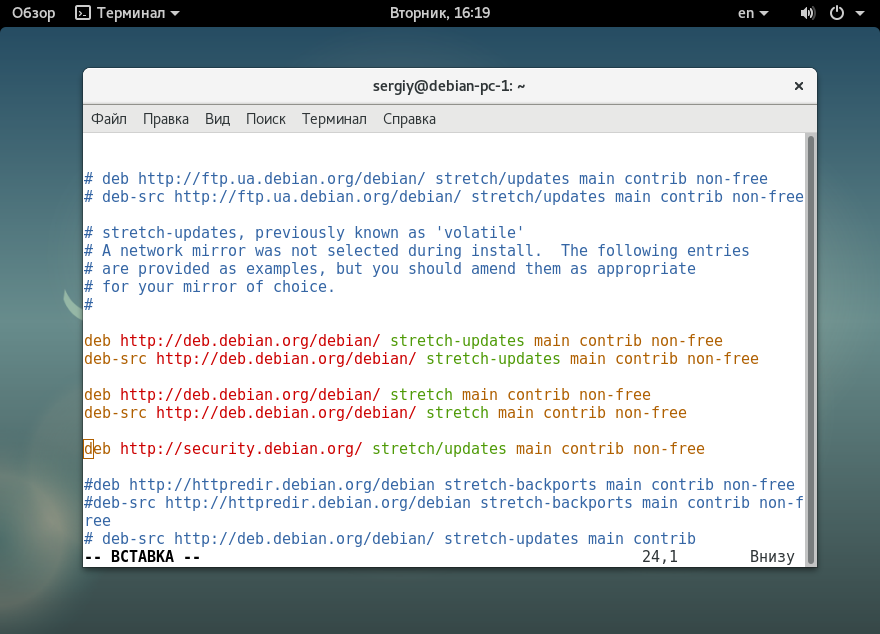Screen dimensions: 880x634
Task: Open the en keyboard layout switcher
Action: (x=753, y=13)
